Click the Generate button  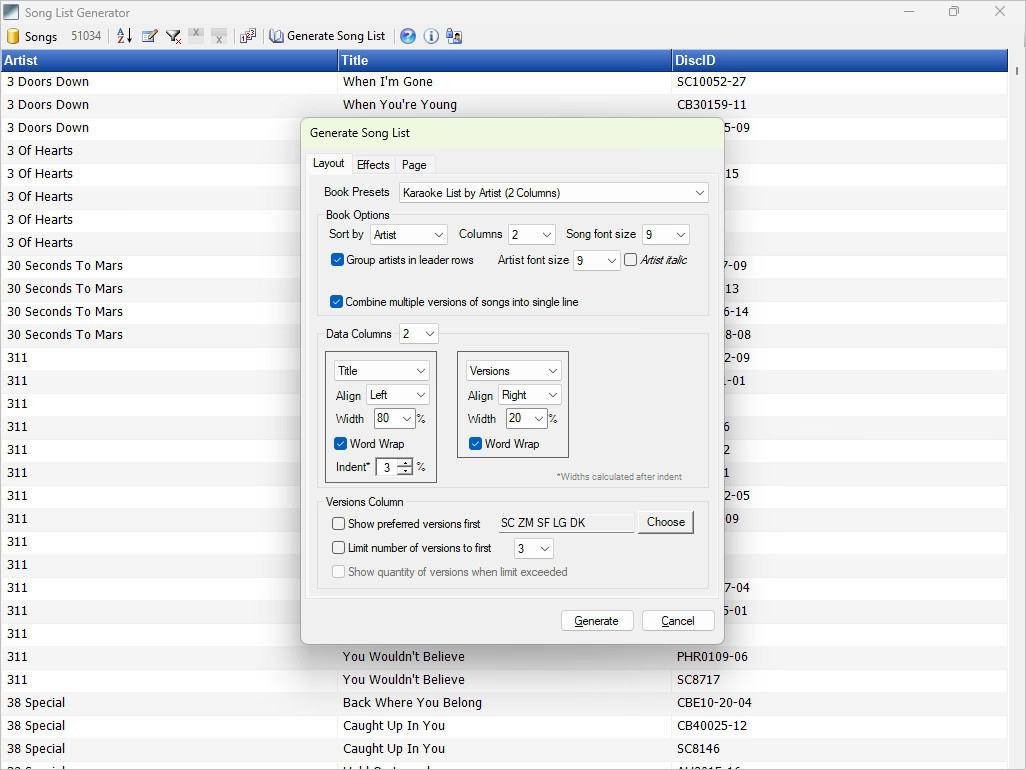597,621
